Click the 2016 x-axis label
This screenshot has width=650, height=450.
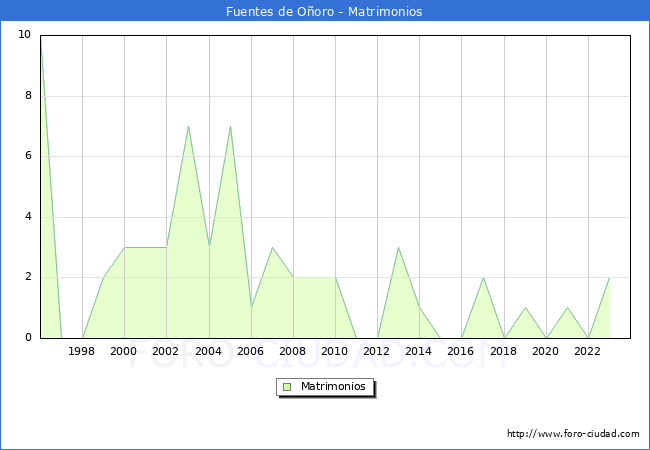coord(461,351)
